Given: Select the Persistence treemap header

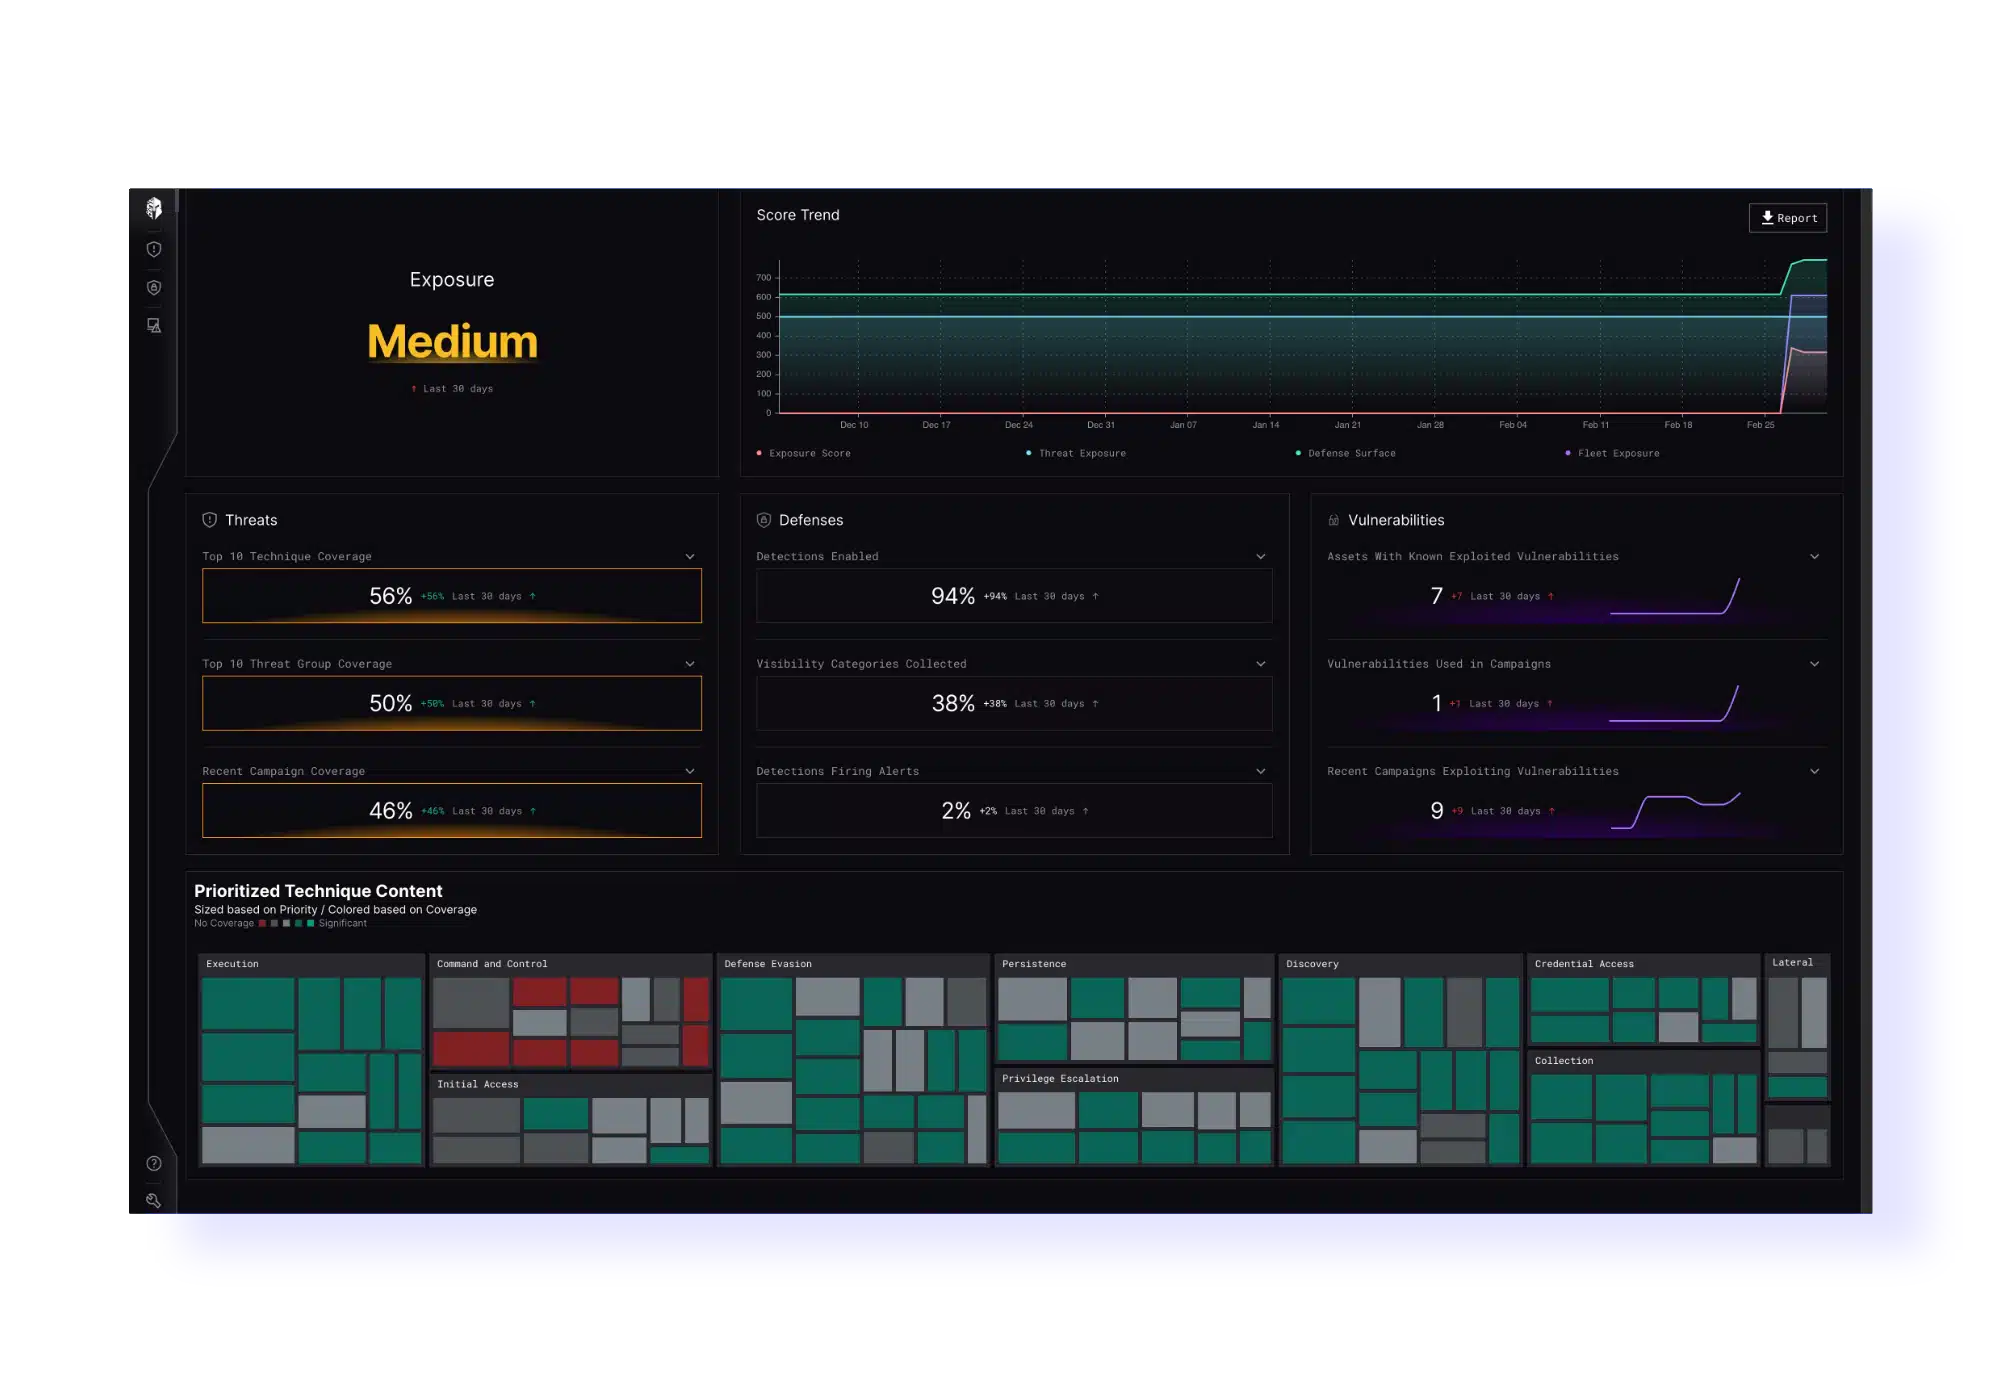Looking at the screenshot, I should (1034, 964).
